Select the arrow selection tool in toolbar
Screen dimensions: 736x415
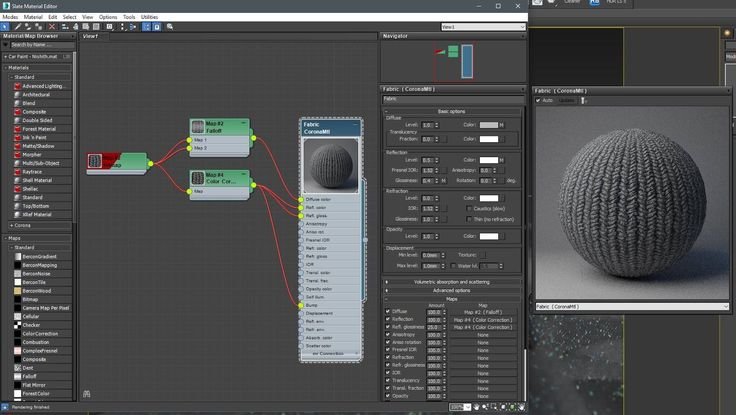(x=5, y=27)
